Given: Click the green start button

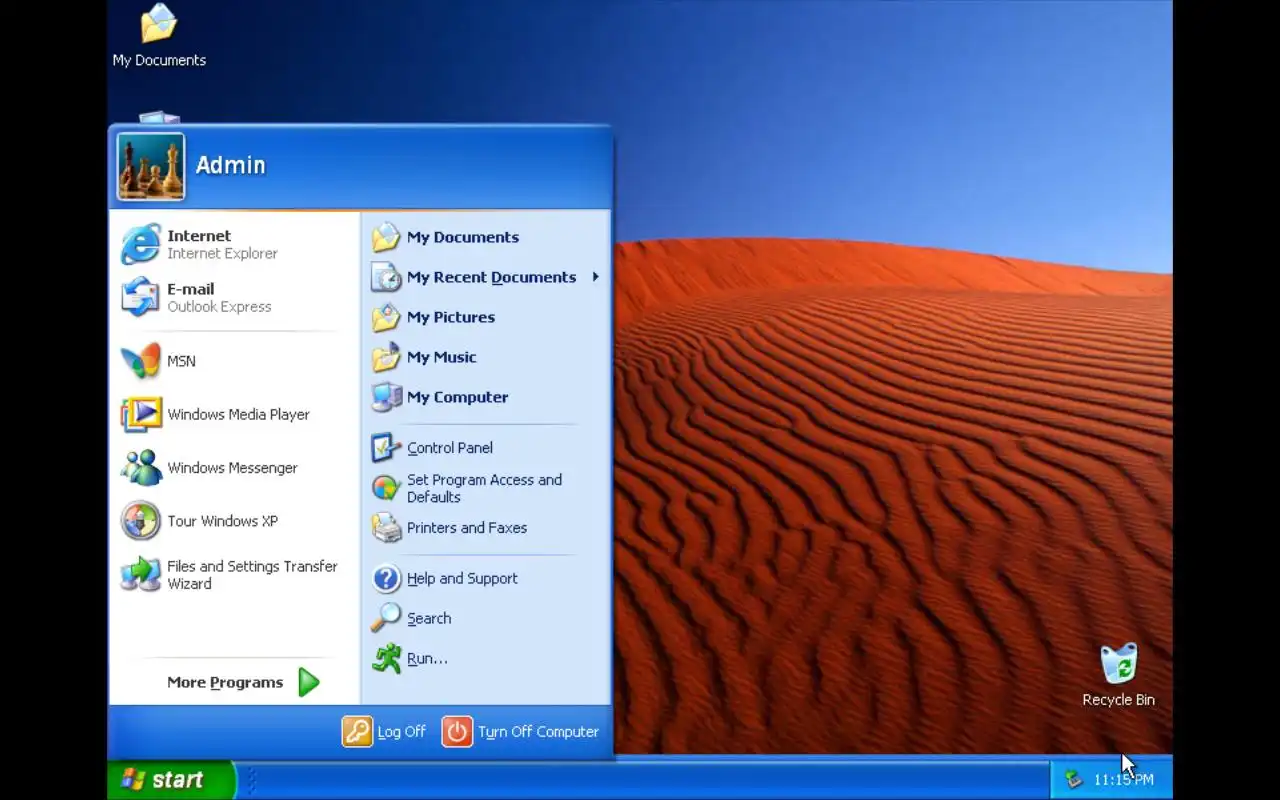Looking at the screenshot, I should click(x=171, y=780).
